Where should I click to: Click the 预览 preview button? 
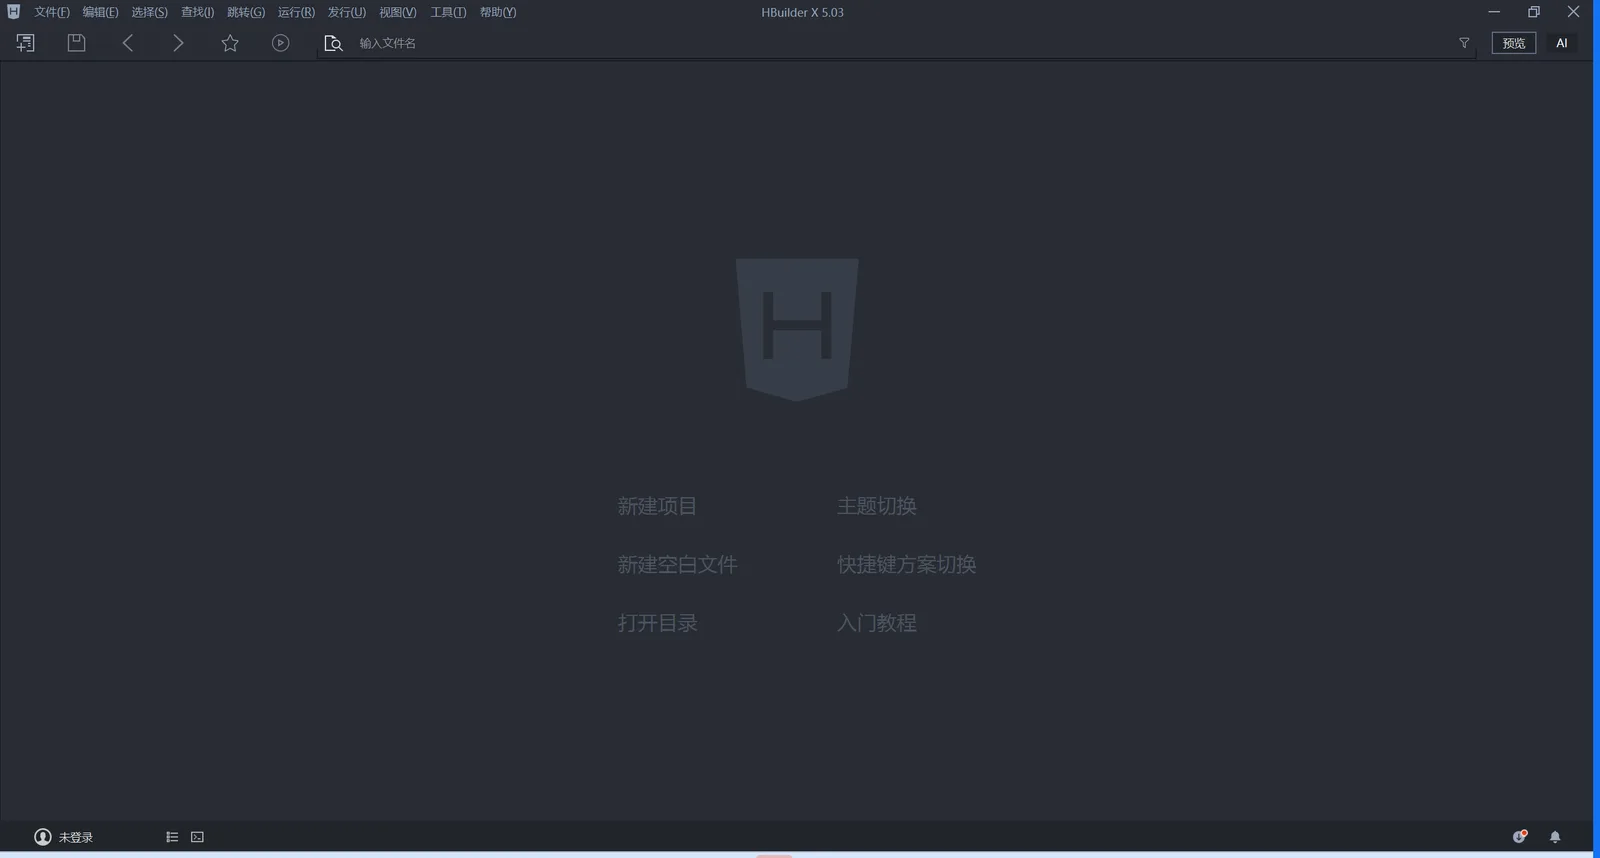[x=1514, y=43]
